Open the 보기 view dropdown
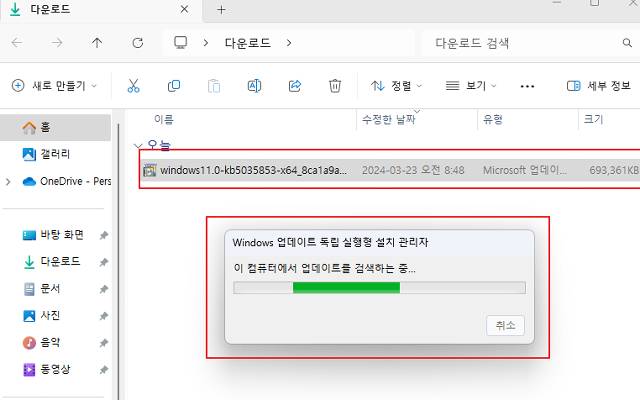 471,86
